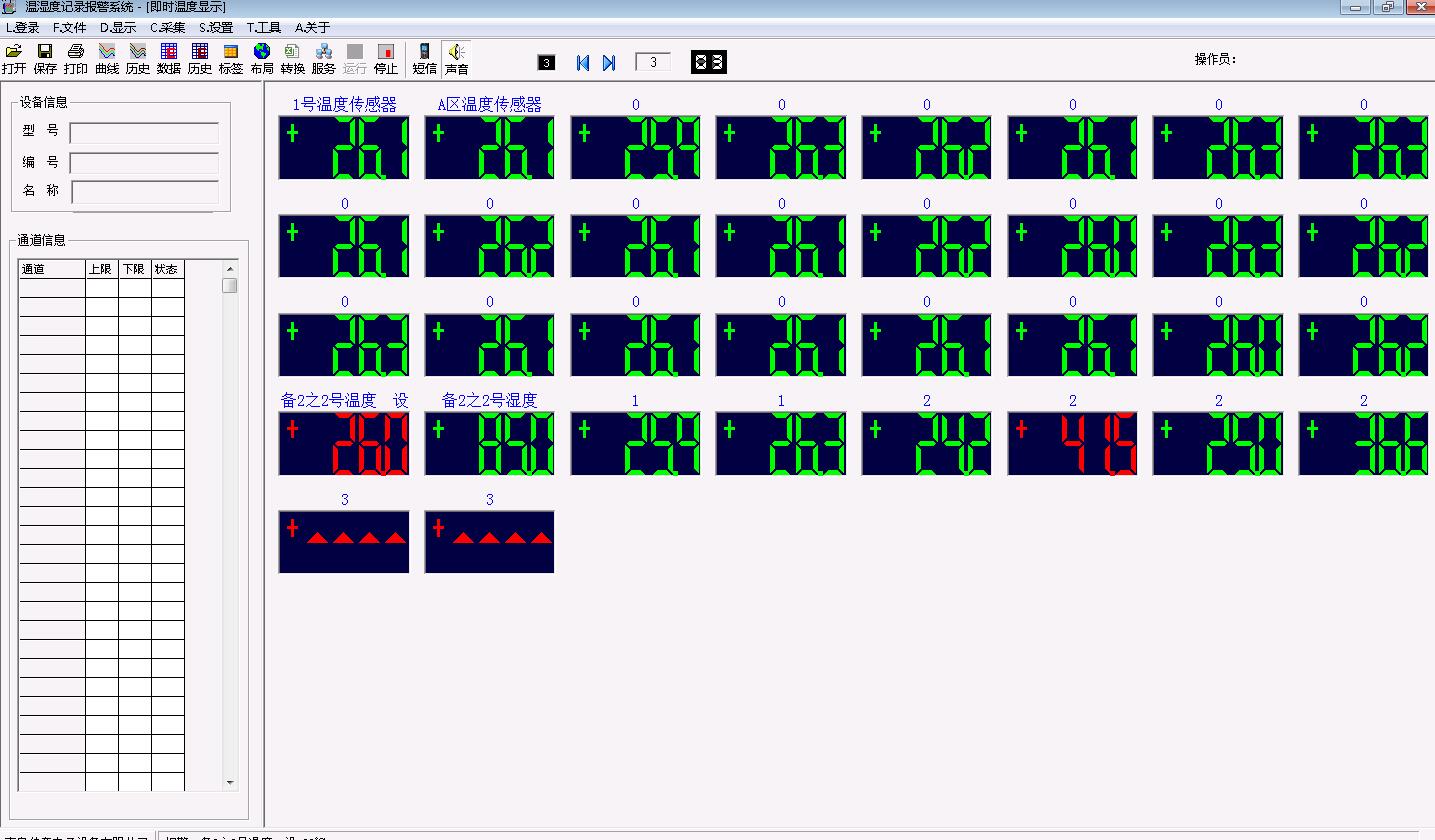Image resolution: width=1435 pixels, height=840 pixels.
Task: Open the 服务 service icon
Action: tap(324, 58)
